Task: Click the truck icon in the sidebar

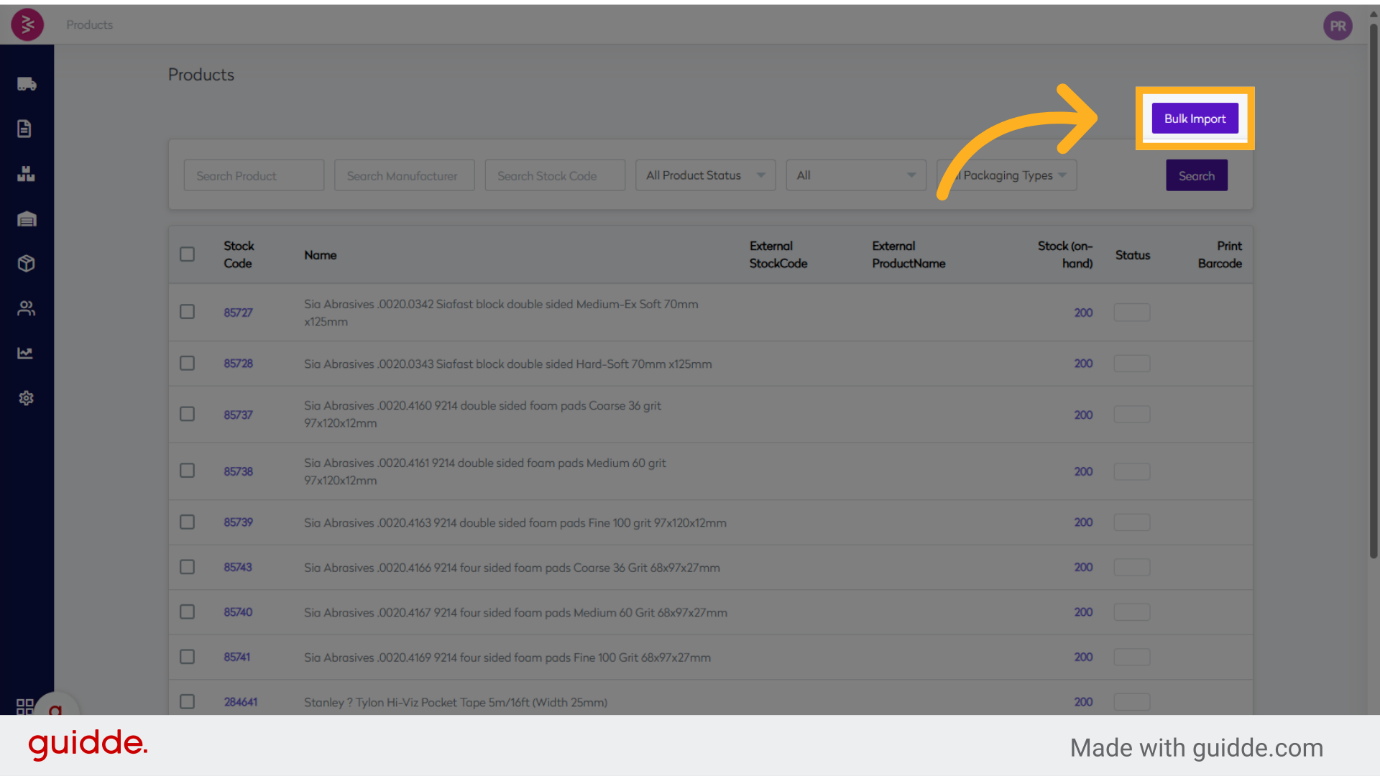Action: [x=27, y=84]
